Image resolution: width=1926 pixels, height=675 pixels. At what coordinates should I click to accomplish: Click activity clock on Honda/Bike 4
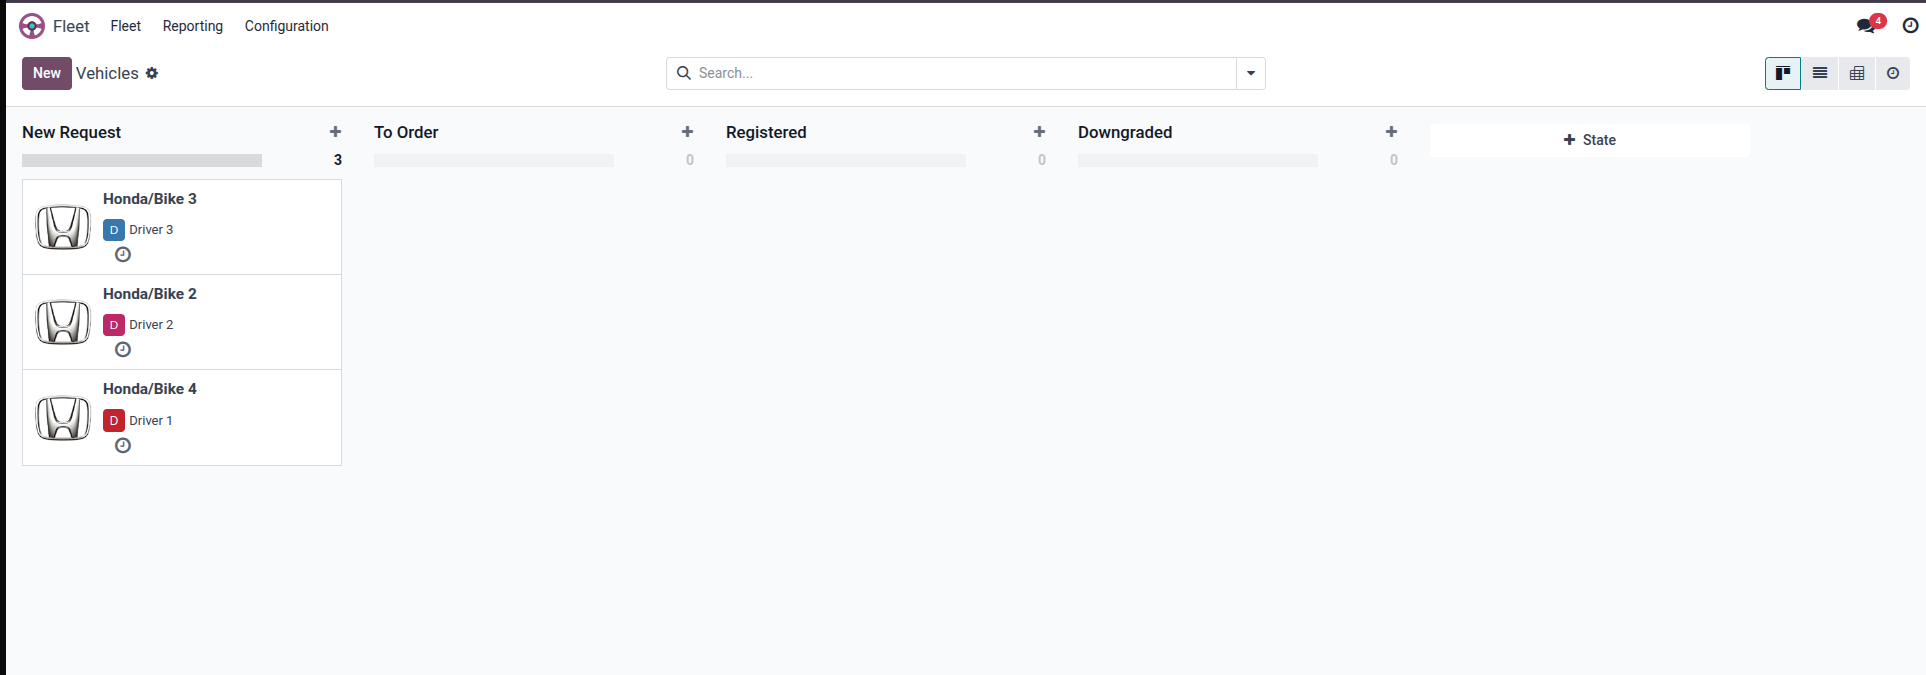[123, 446]
